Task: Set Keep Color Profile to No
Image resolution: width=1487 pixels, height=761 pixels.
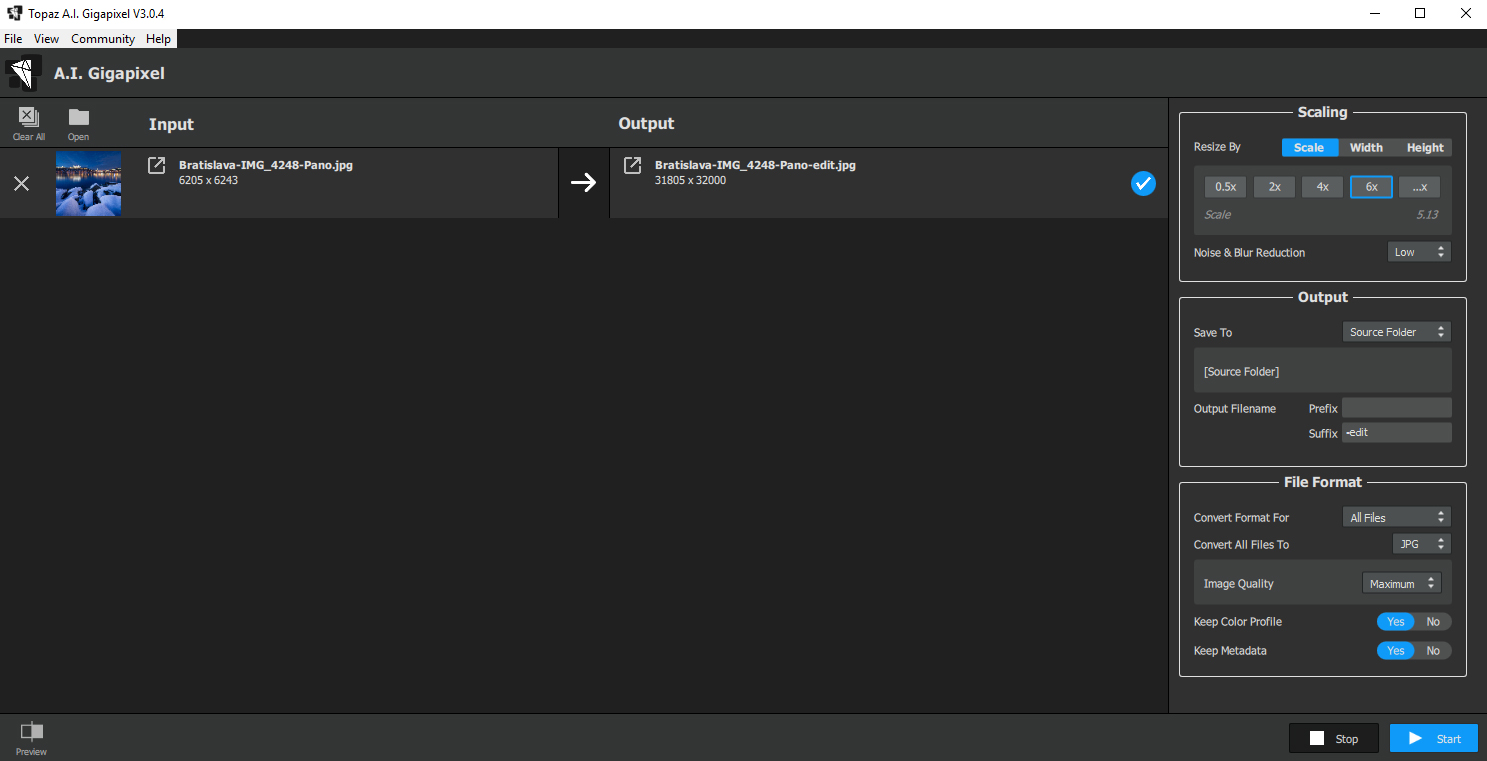Action: click(1433, 622)
